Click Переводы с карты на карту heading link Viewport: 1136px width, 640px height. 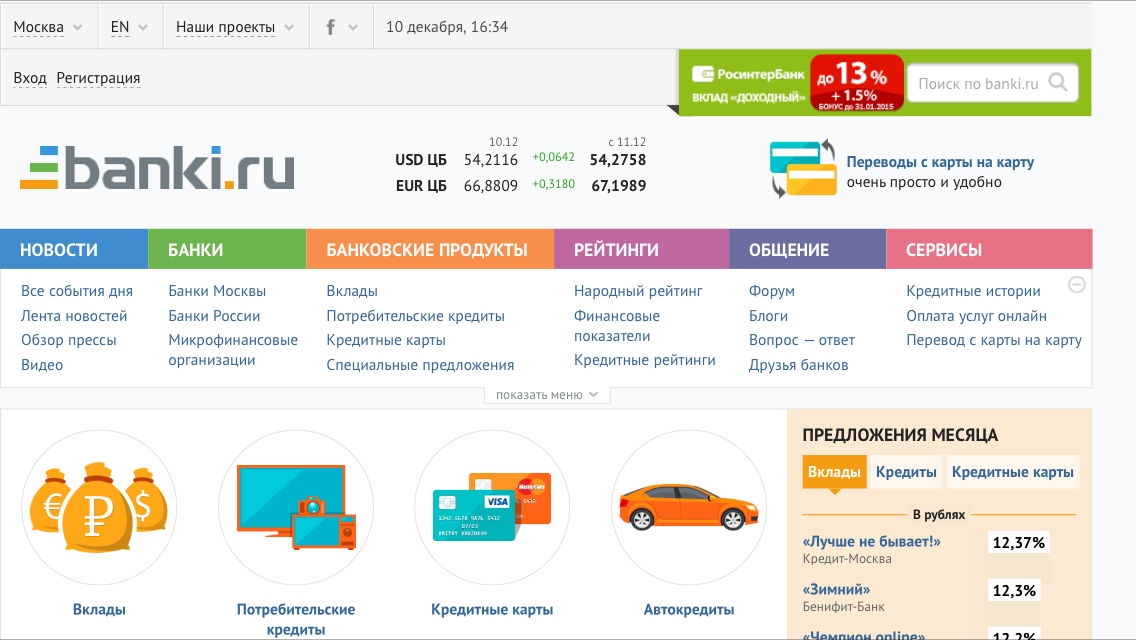tap(940, 162)
